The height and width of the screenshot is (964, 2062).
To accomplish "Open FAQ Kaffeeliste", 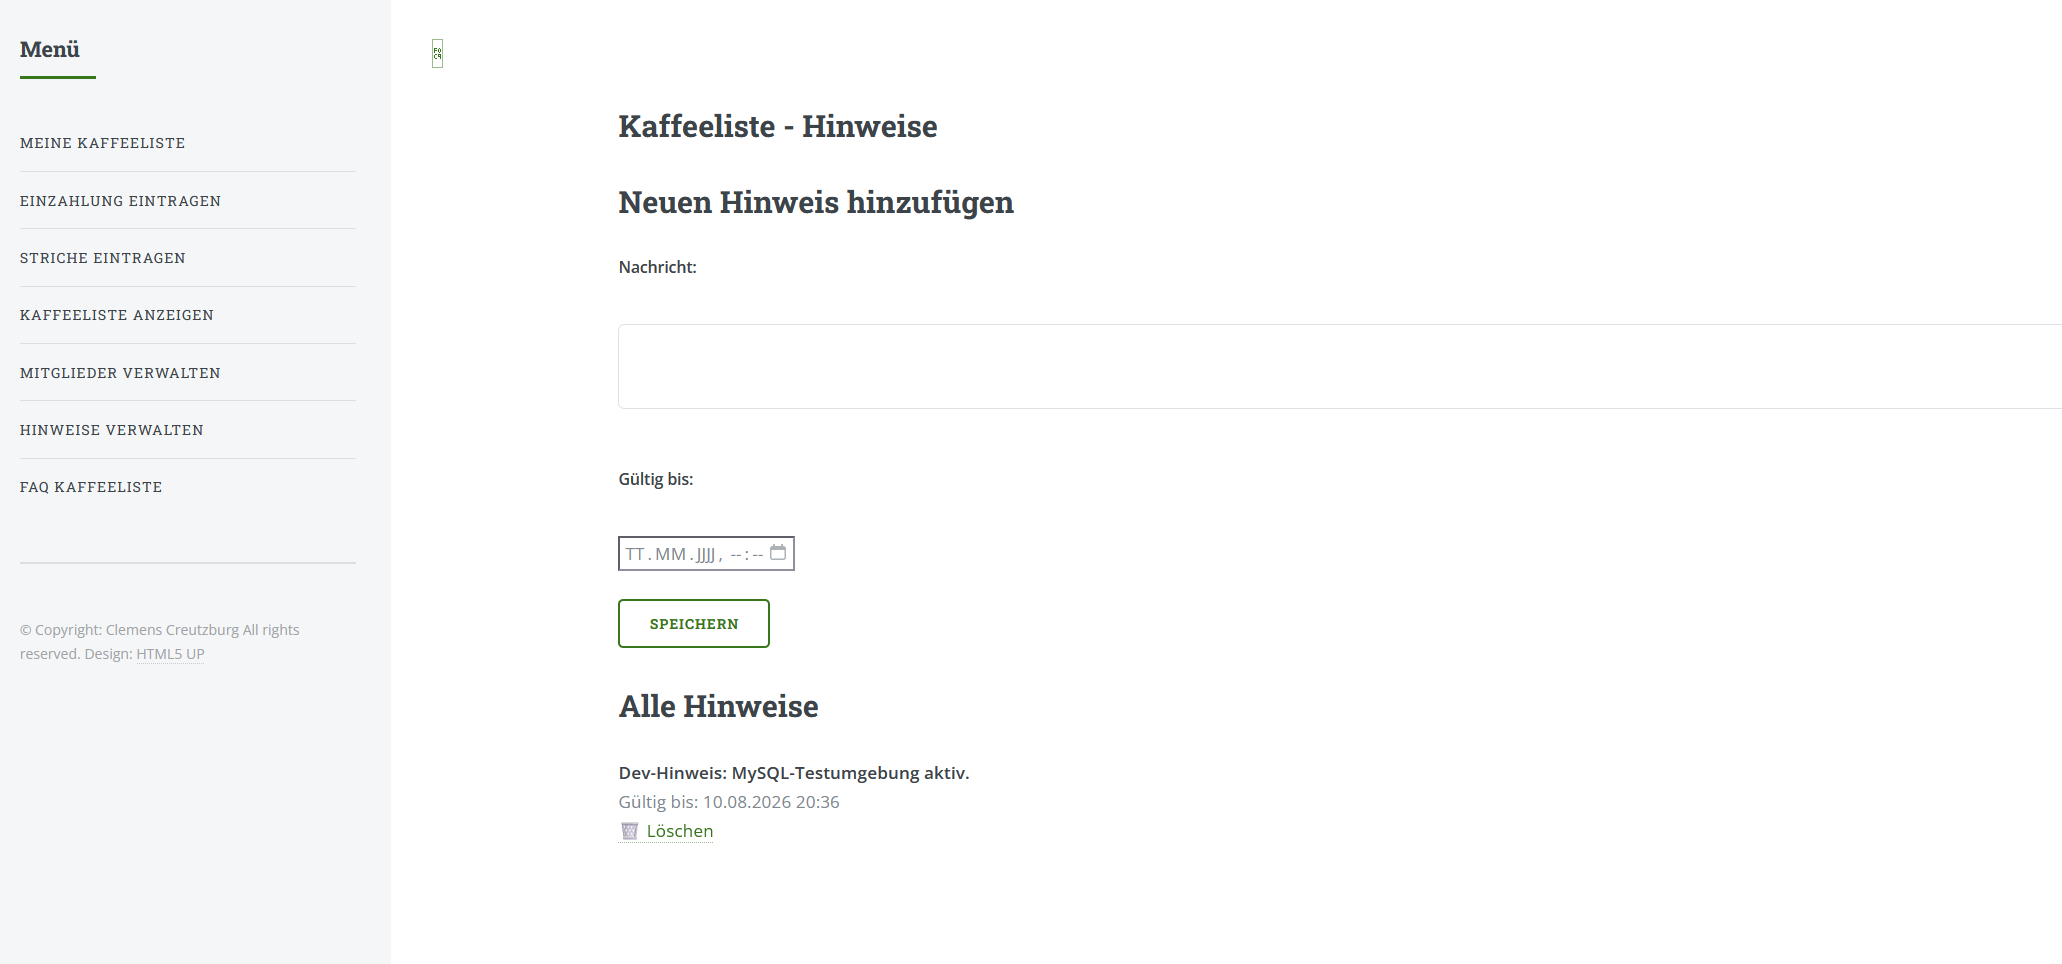I will pos(91,487).
